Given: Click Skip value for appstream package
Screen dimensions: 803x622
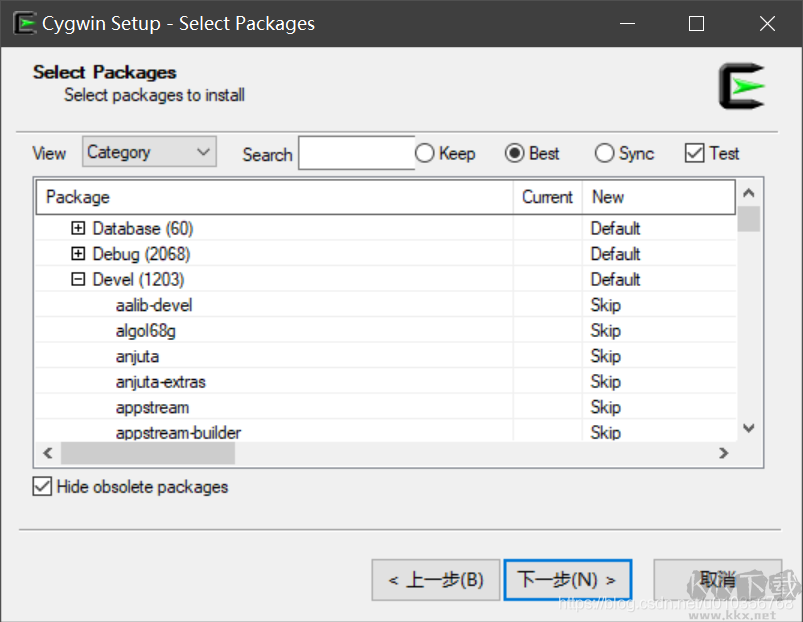Looking at the screenshot, I should pyautogui.click(x=605, y=407).
